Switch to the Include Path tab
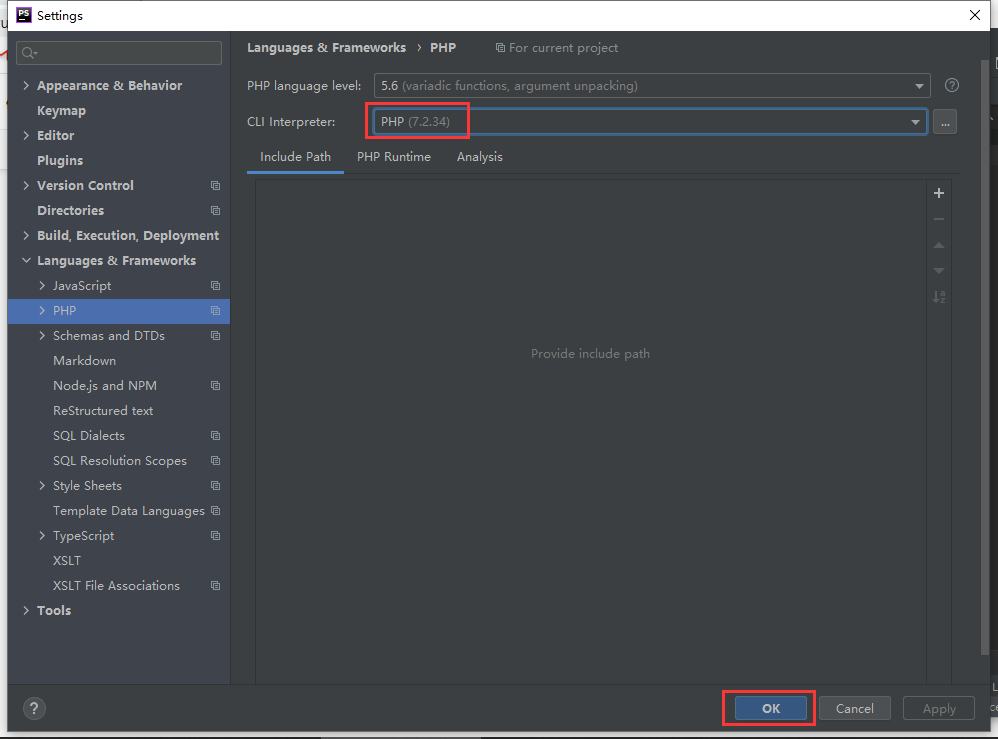 [x=295, y=157]
